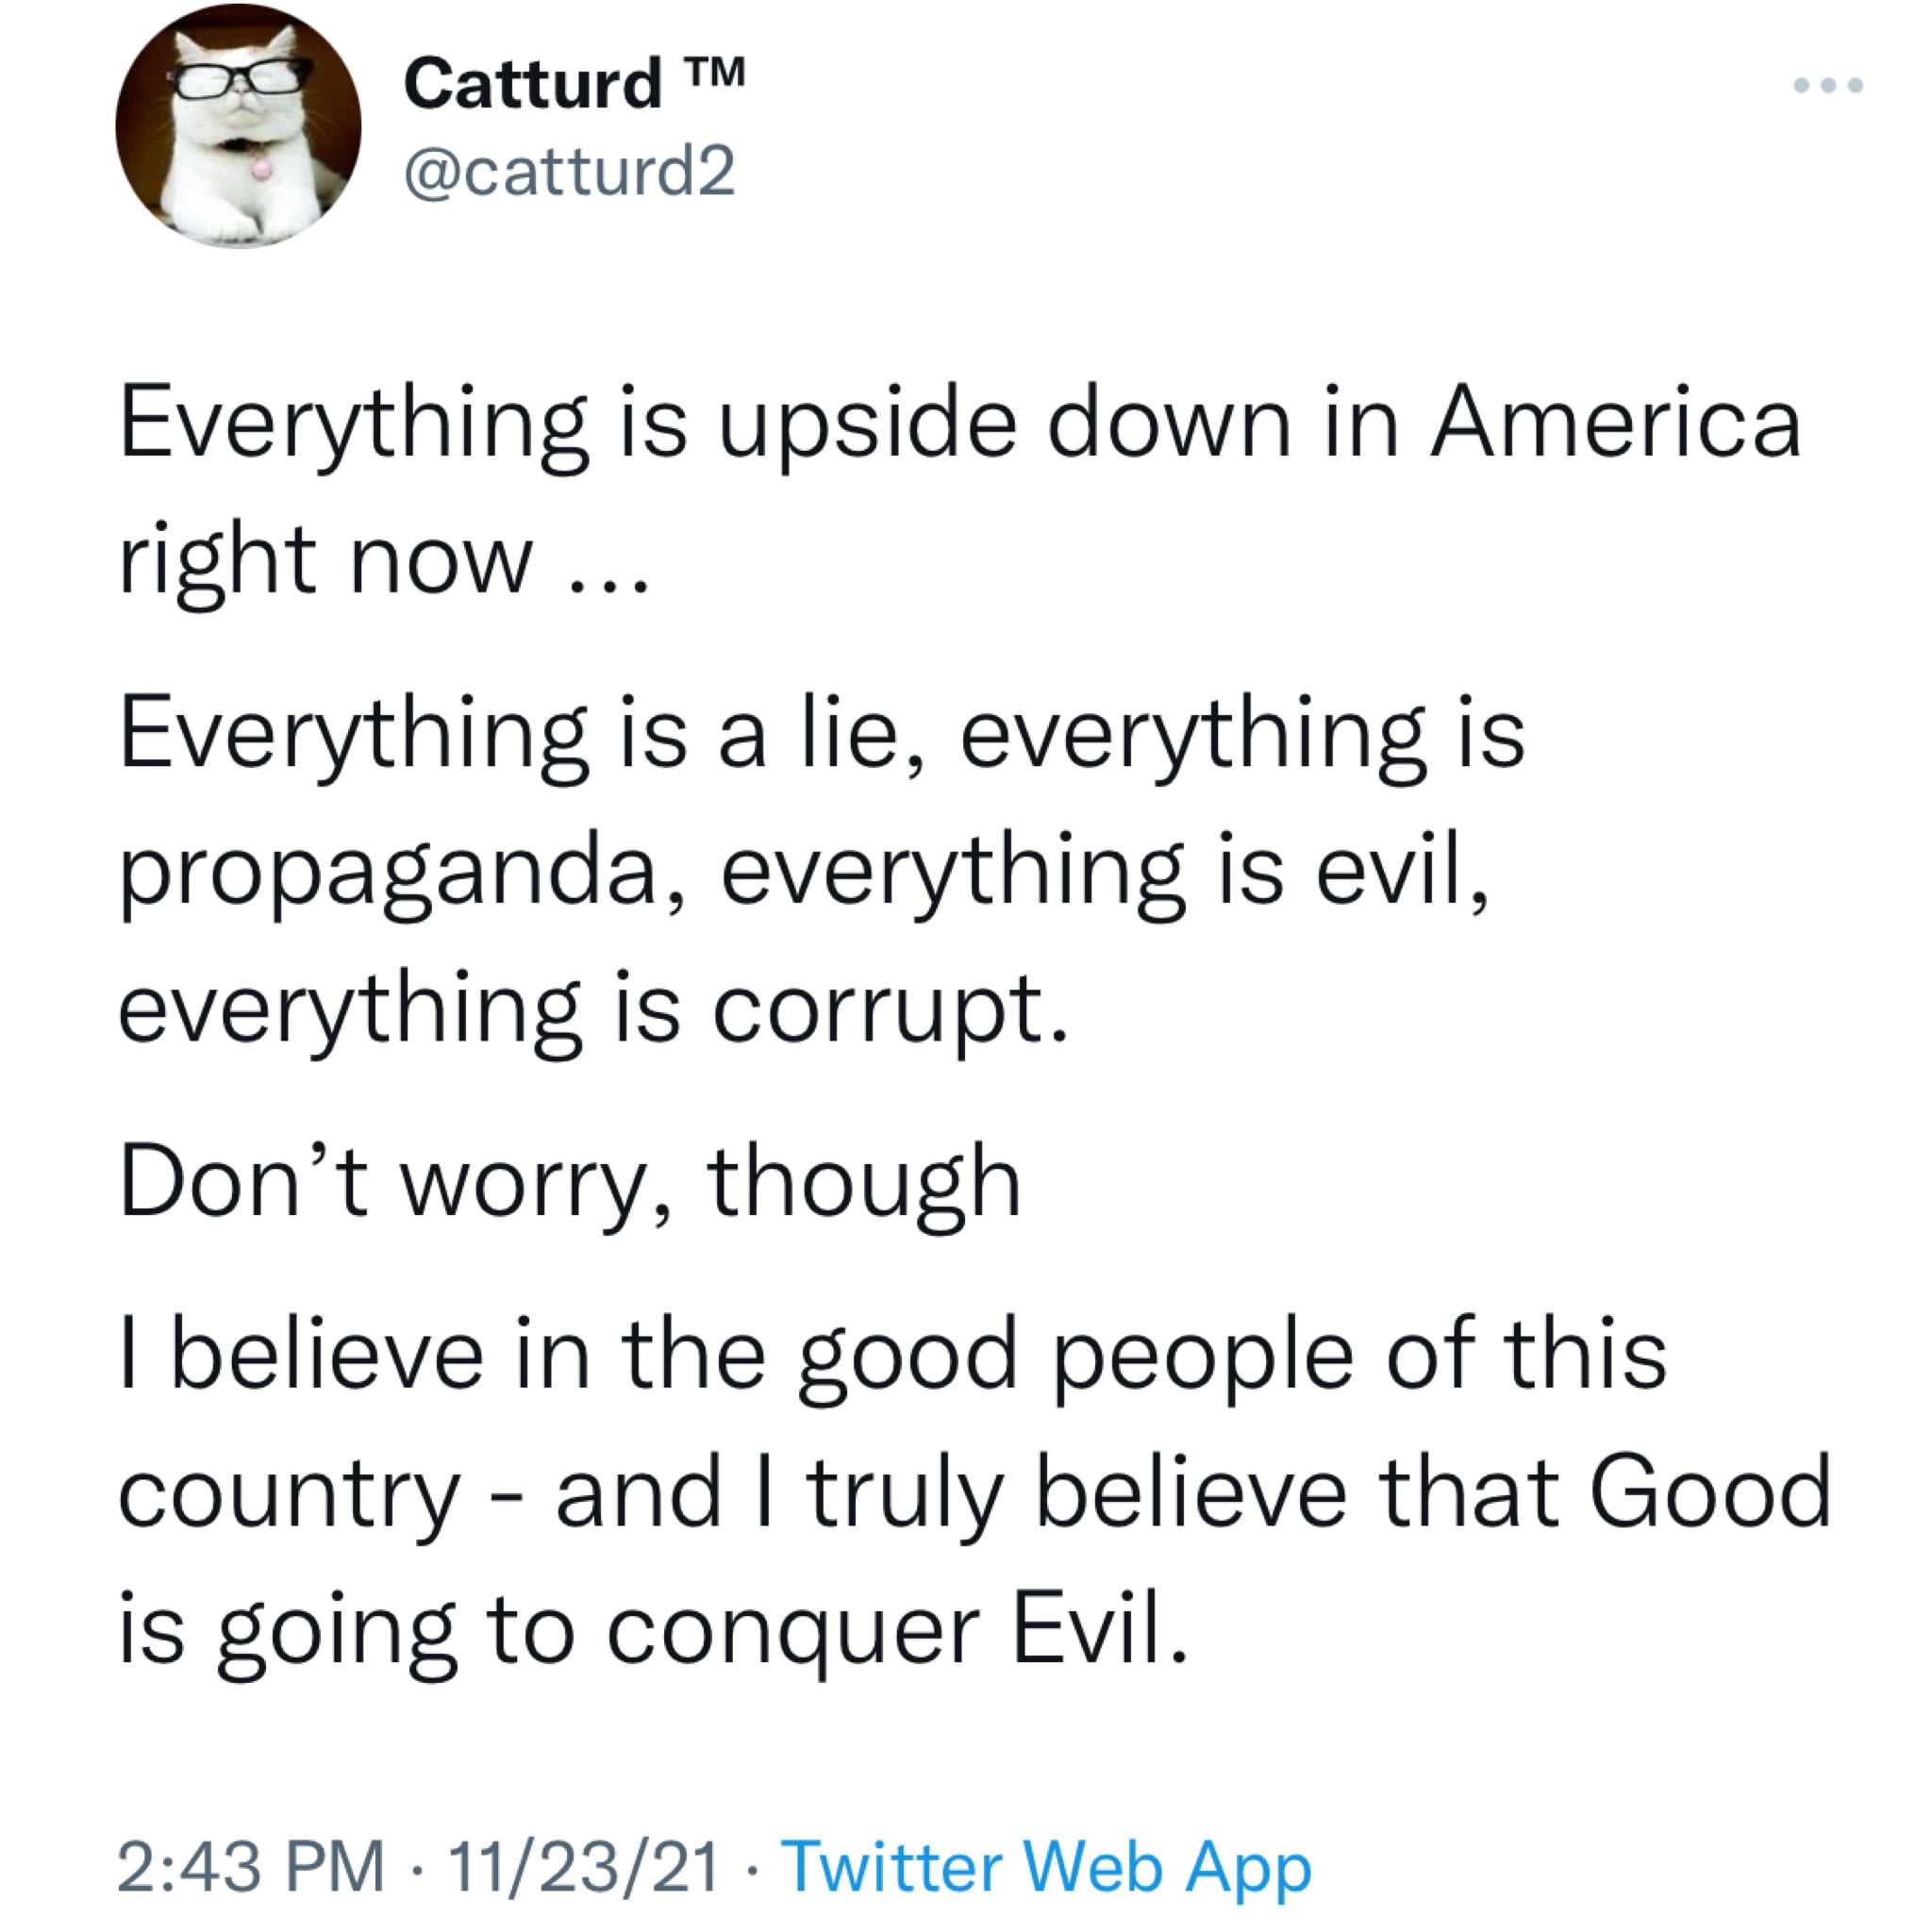Click the word America in the tweet

click(1615, 423)
